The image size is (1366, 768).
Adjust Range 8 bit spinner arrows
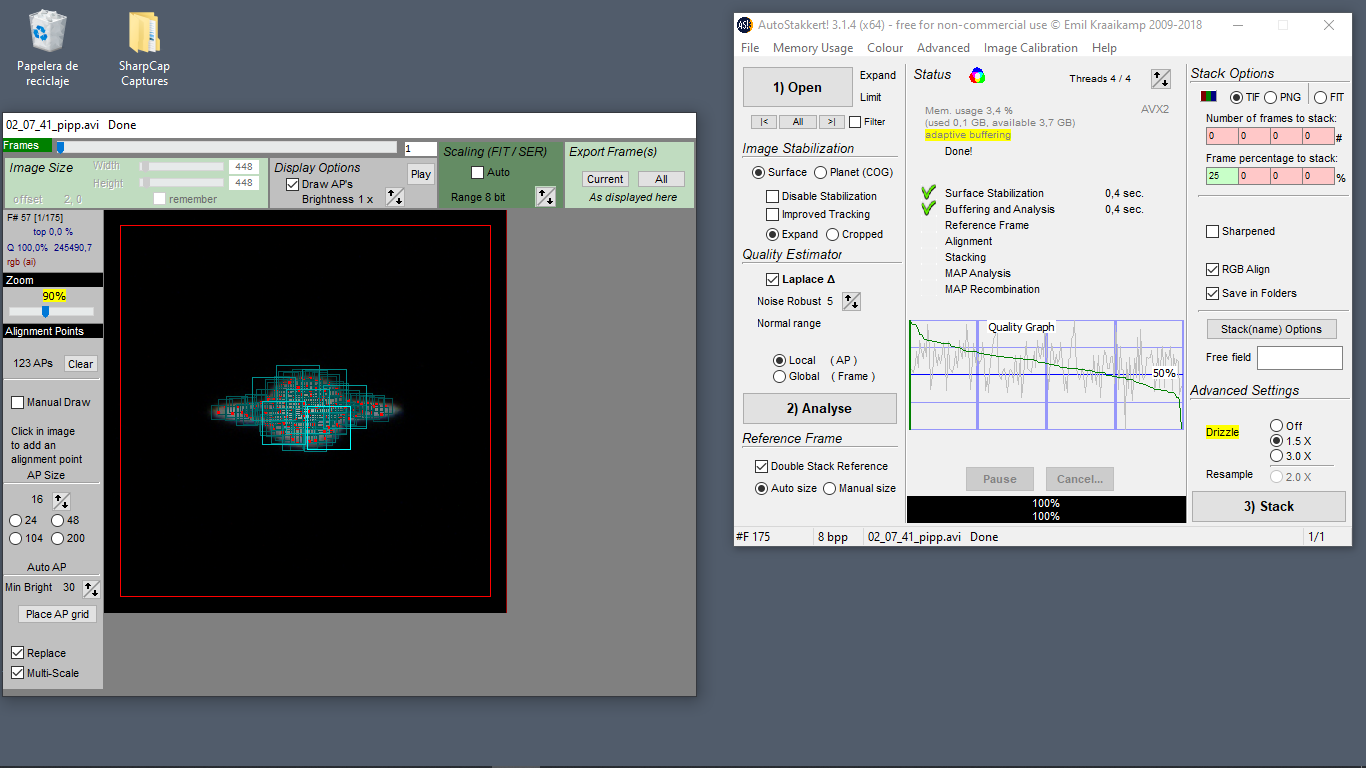tap(545, 197)
